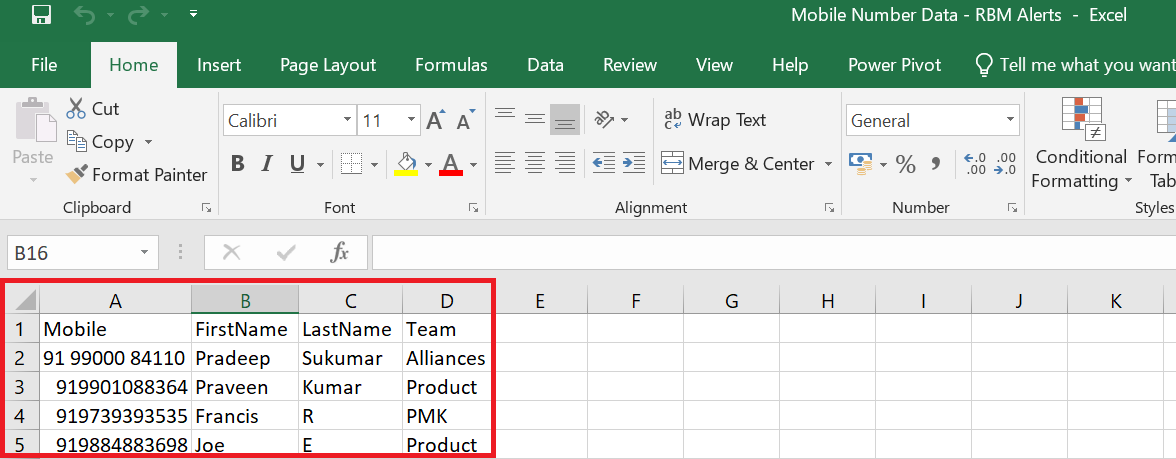Click the Increase Indent icon

[634, 162]
